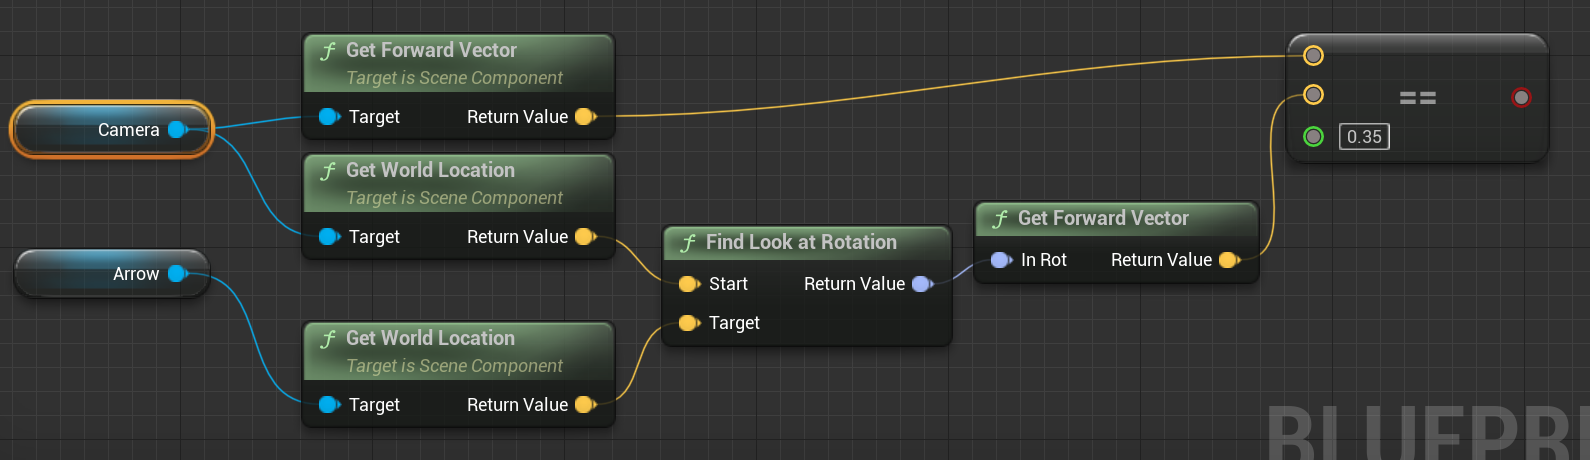Click Start pin on Find Look at Rotation
1590x460 pixels.
(x=689, y=284)
